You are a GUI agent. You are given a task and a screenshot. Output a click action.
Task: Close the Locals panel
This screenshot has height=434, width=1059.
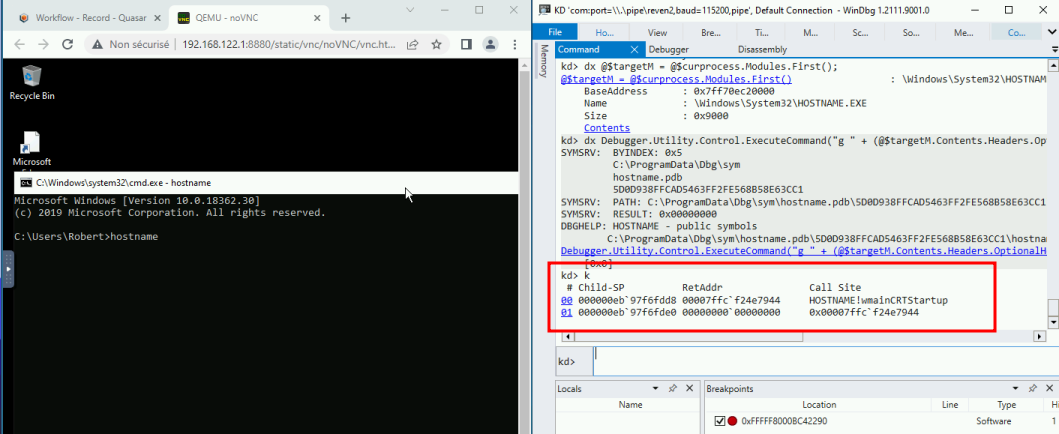click(690, 389)
